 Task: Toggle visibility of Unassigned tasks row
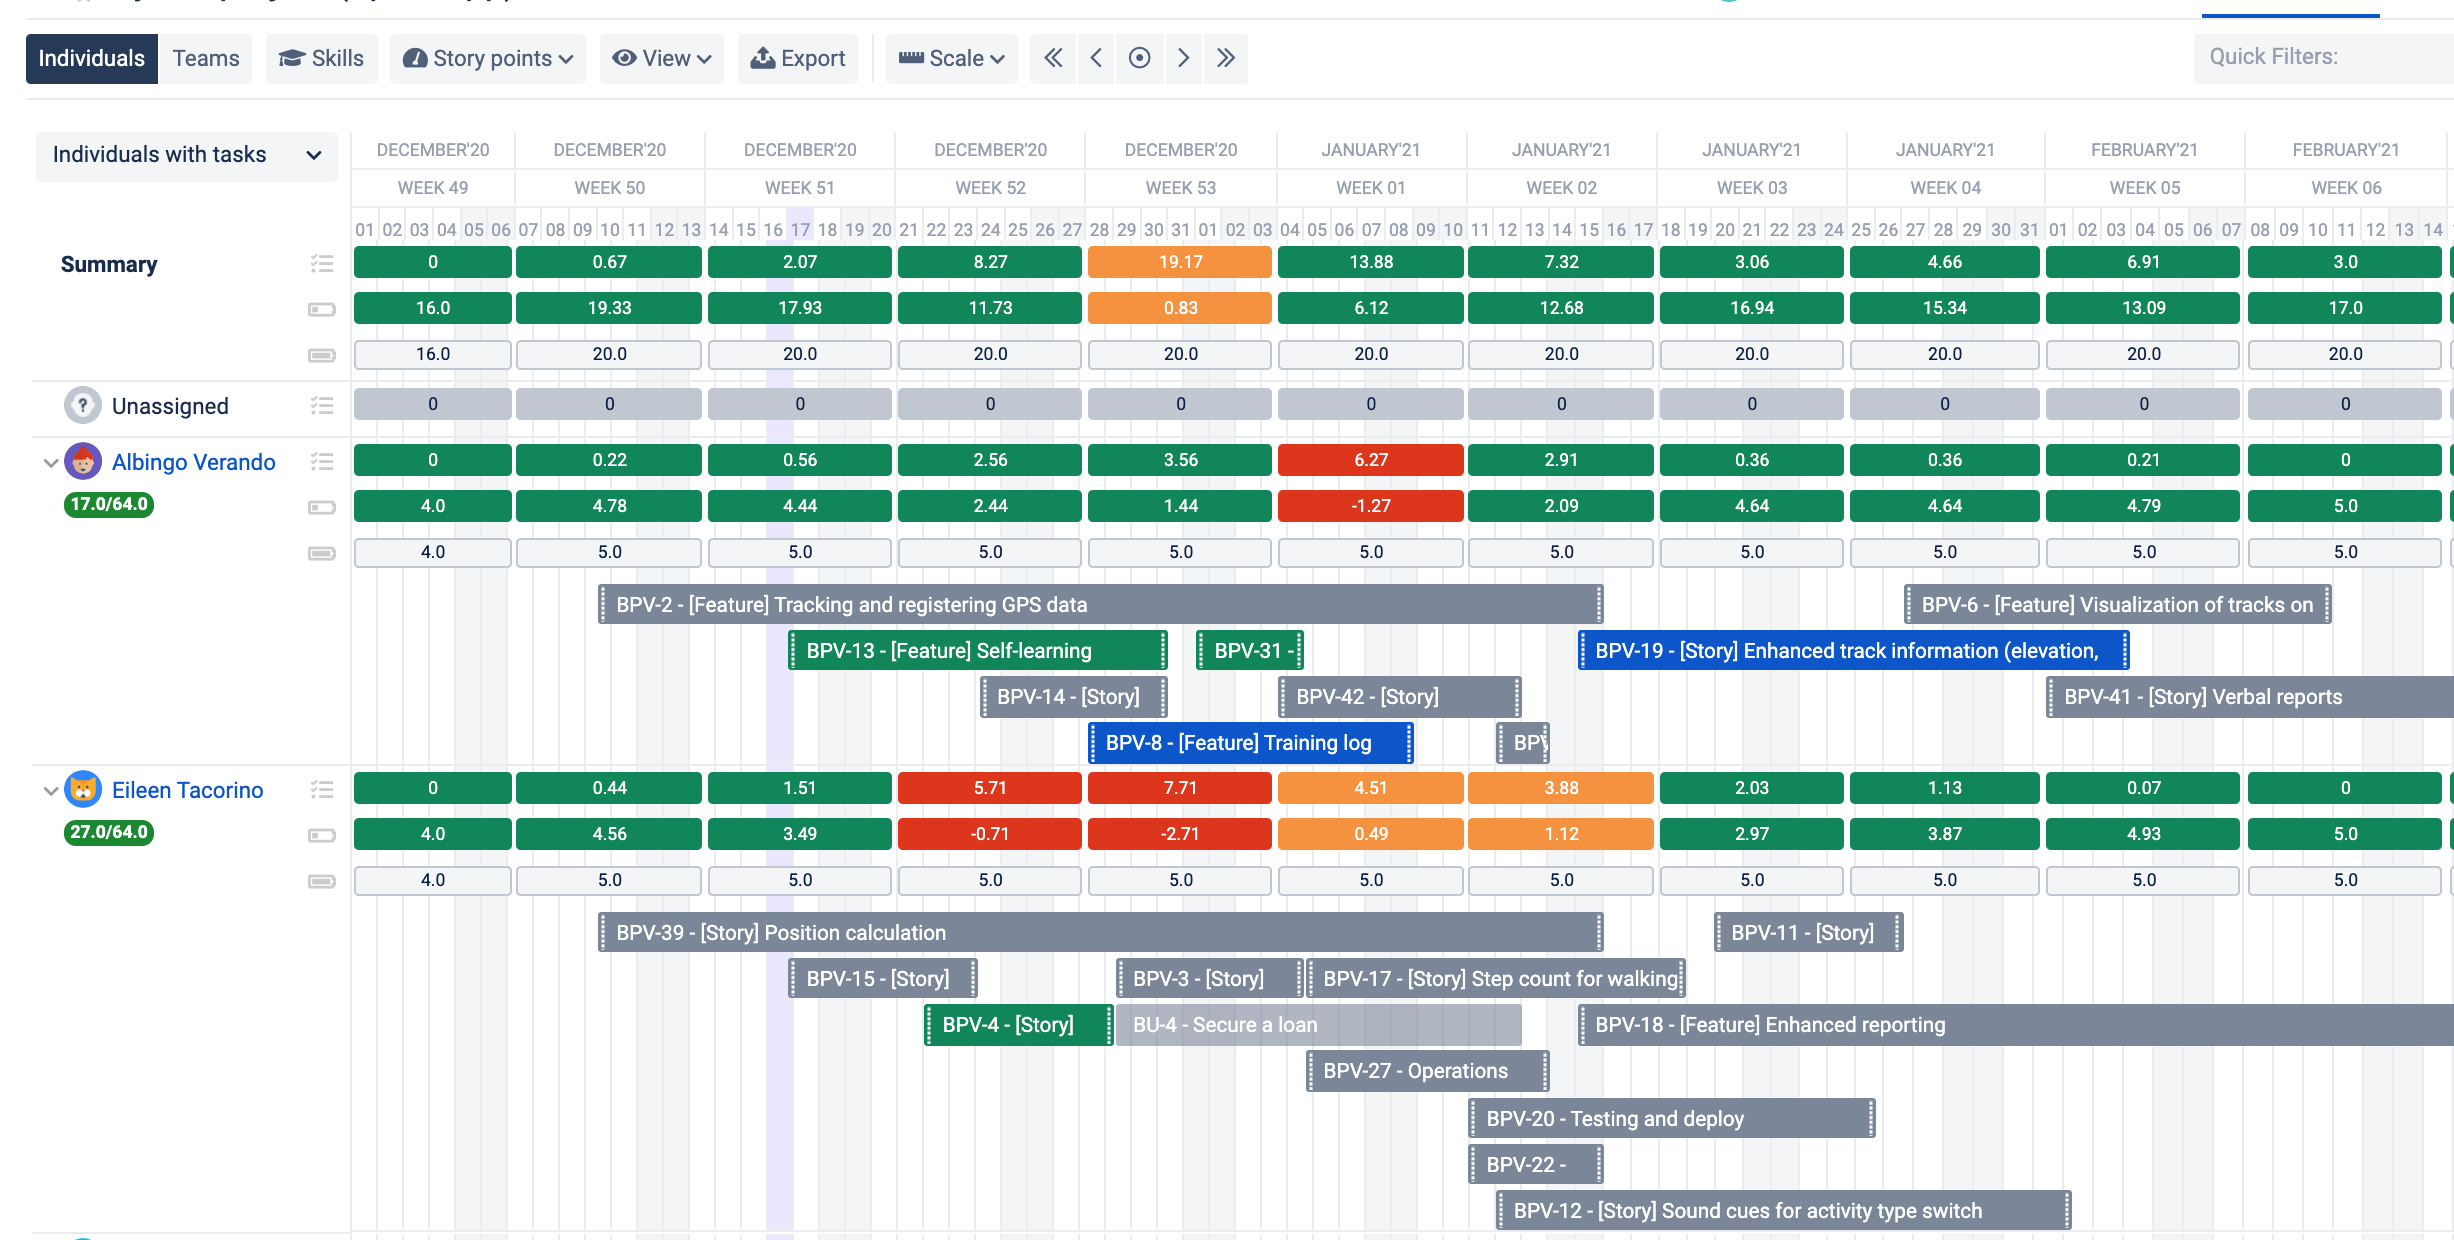click(321, 406)
